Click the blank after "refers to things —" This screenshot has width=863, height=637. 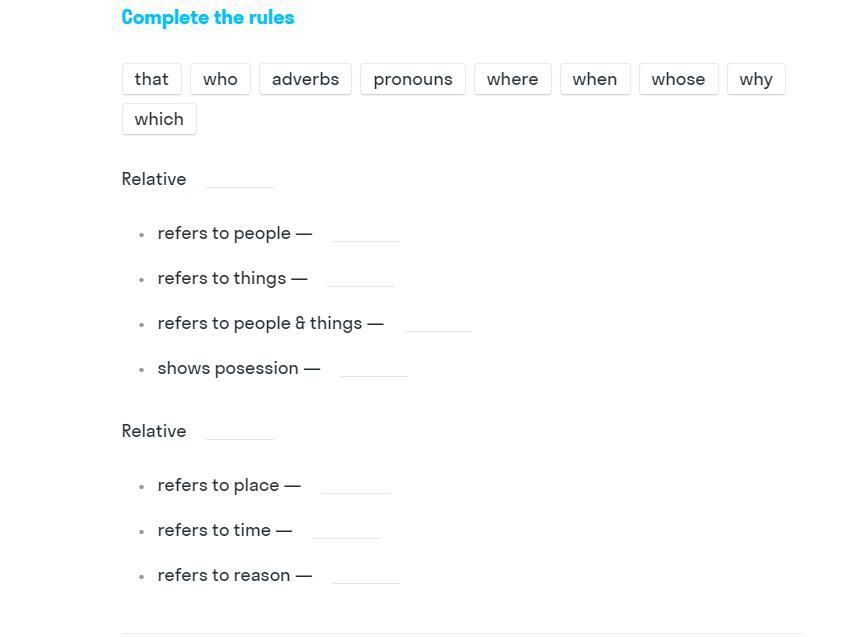[x=361, y=278]
